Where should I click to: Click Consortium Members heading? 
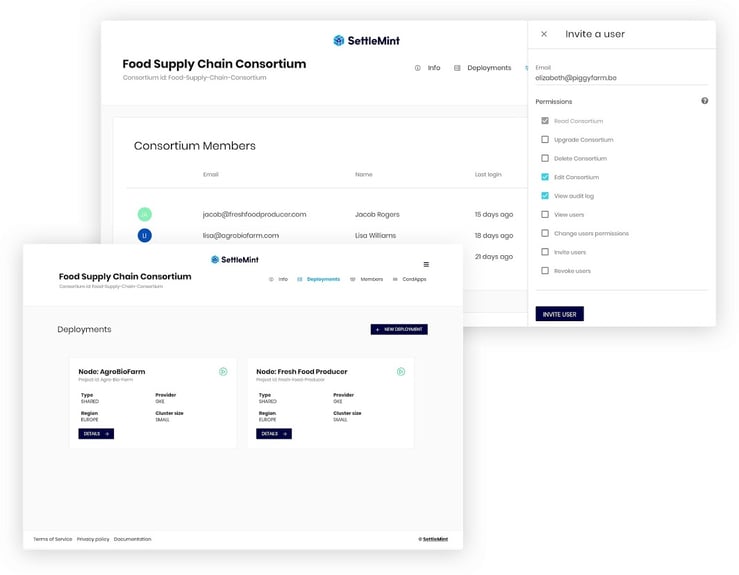195,146
